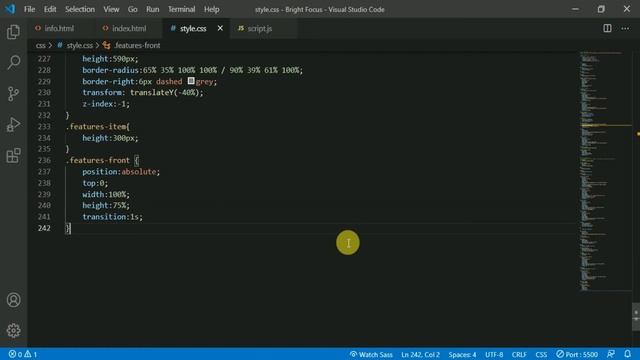
Task: Click the css folder breadcrumb
Action: [40, 45]
